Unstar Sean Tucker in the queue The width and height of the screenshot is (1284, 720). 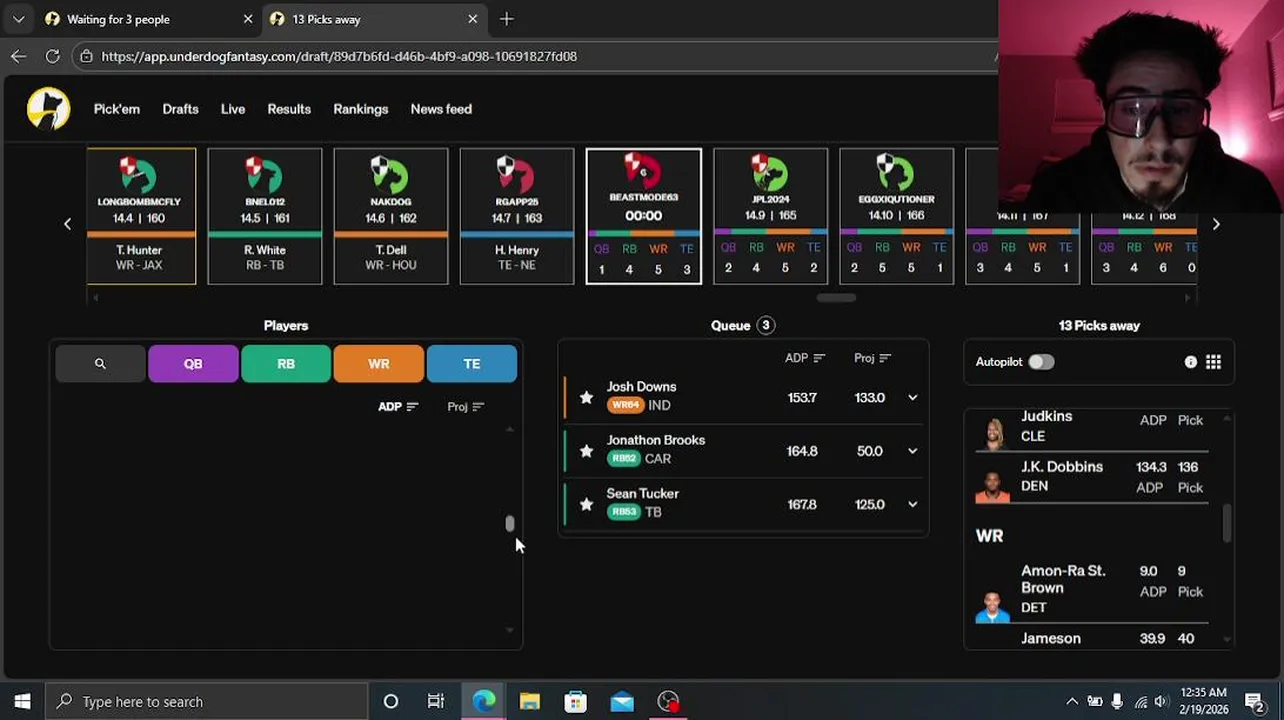[586, 504]
